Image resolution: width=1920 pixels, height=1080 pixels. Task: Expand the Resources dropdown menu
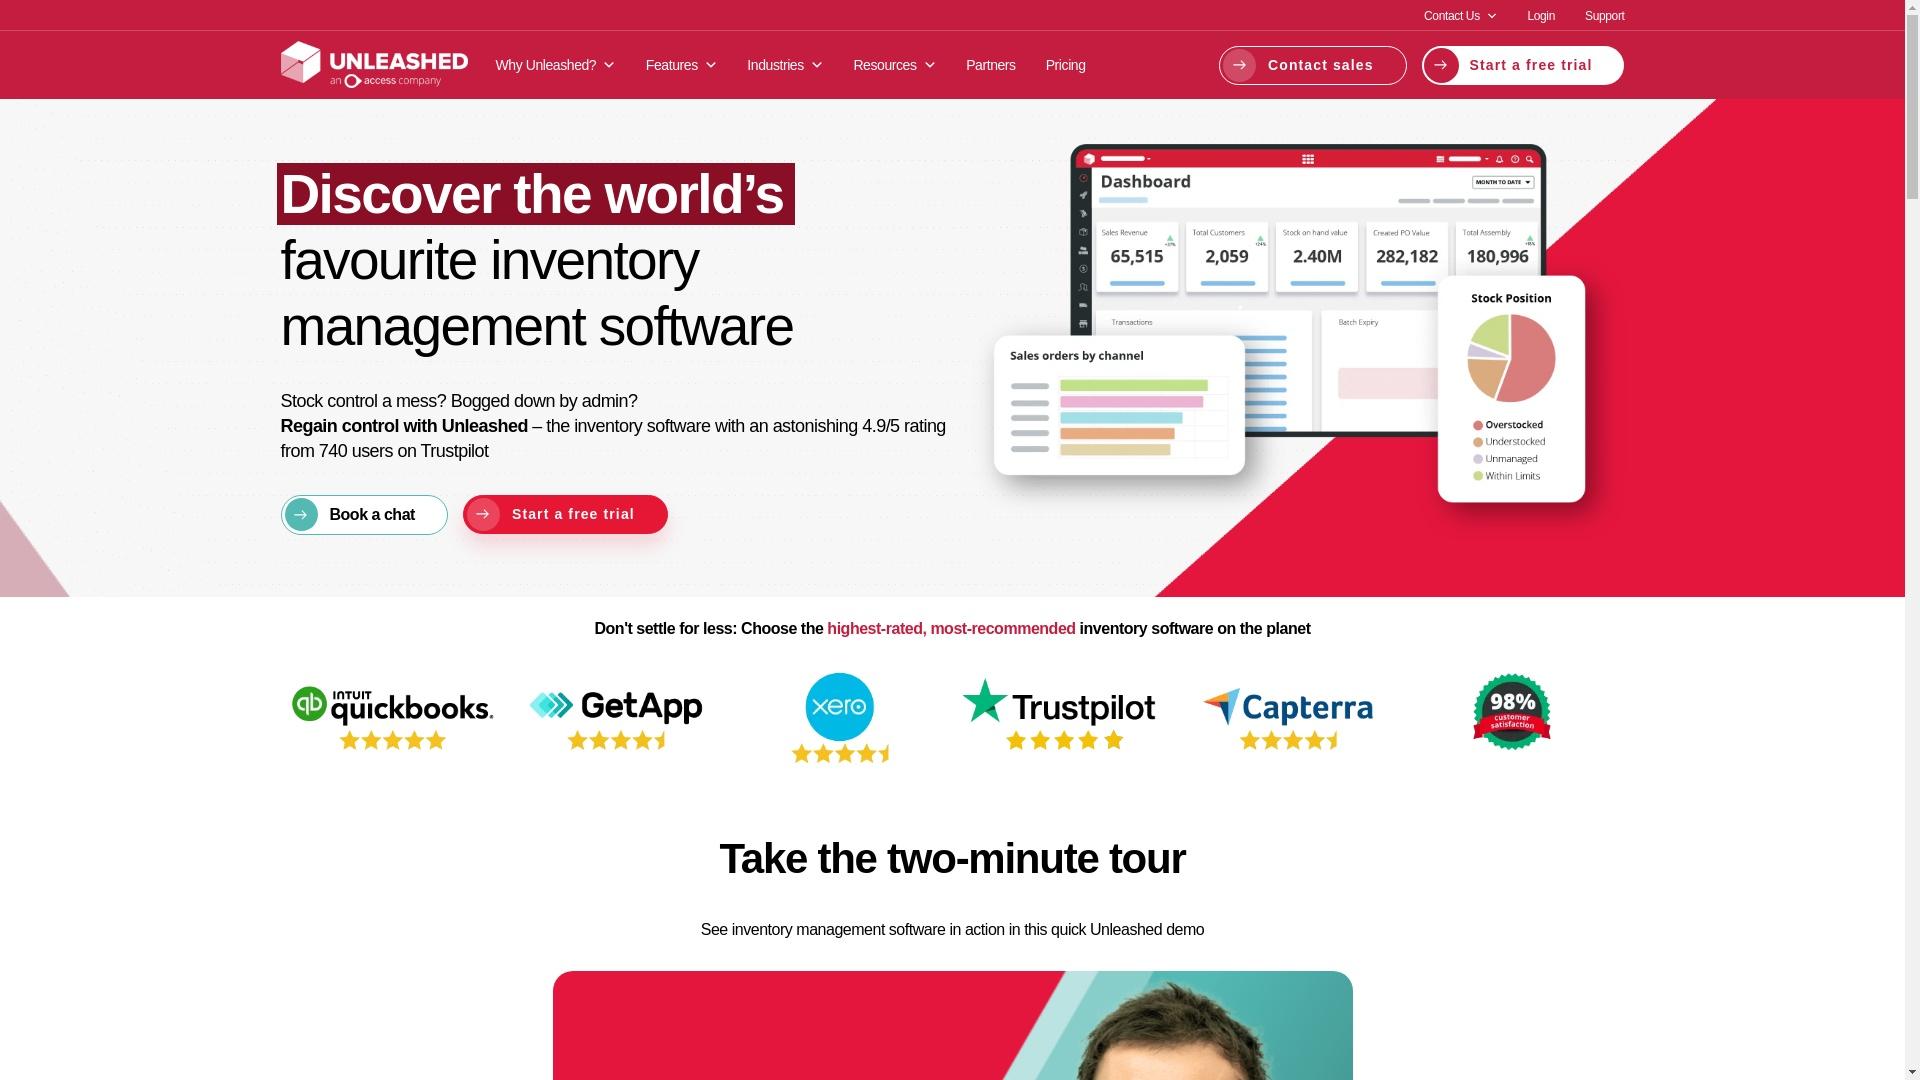[894, 63]
